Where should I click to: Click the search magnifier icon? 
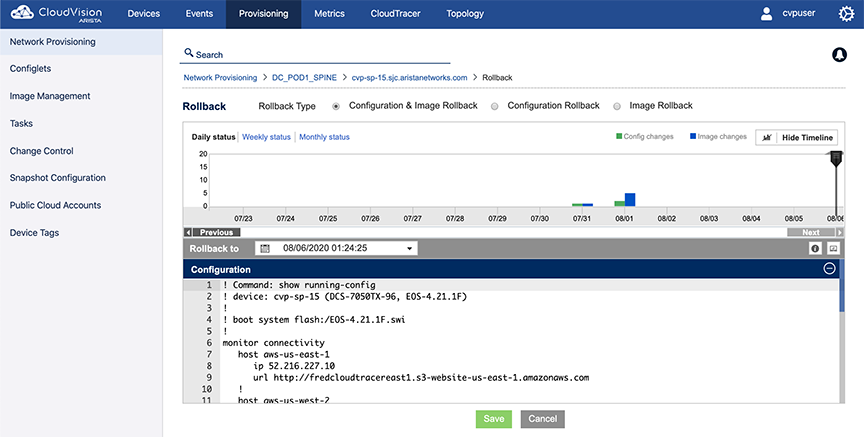pos(189,53)
